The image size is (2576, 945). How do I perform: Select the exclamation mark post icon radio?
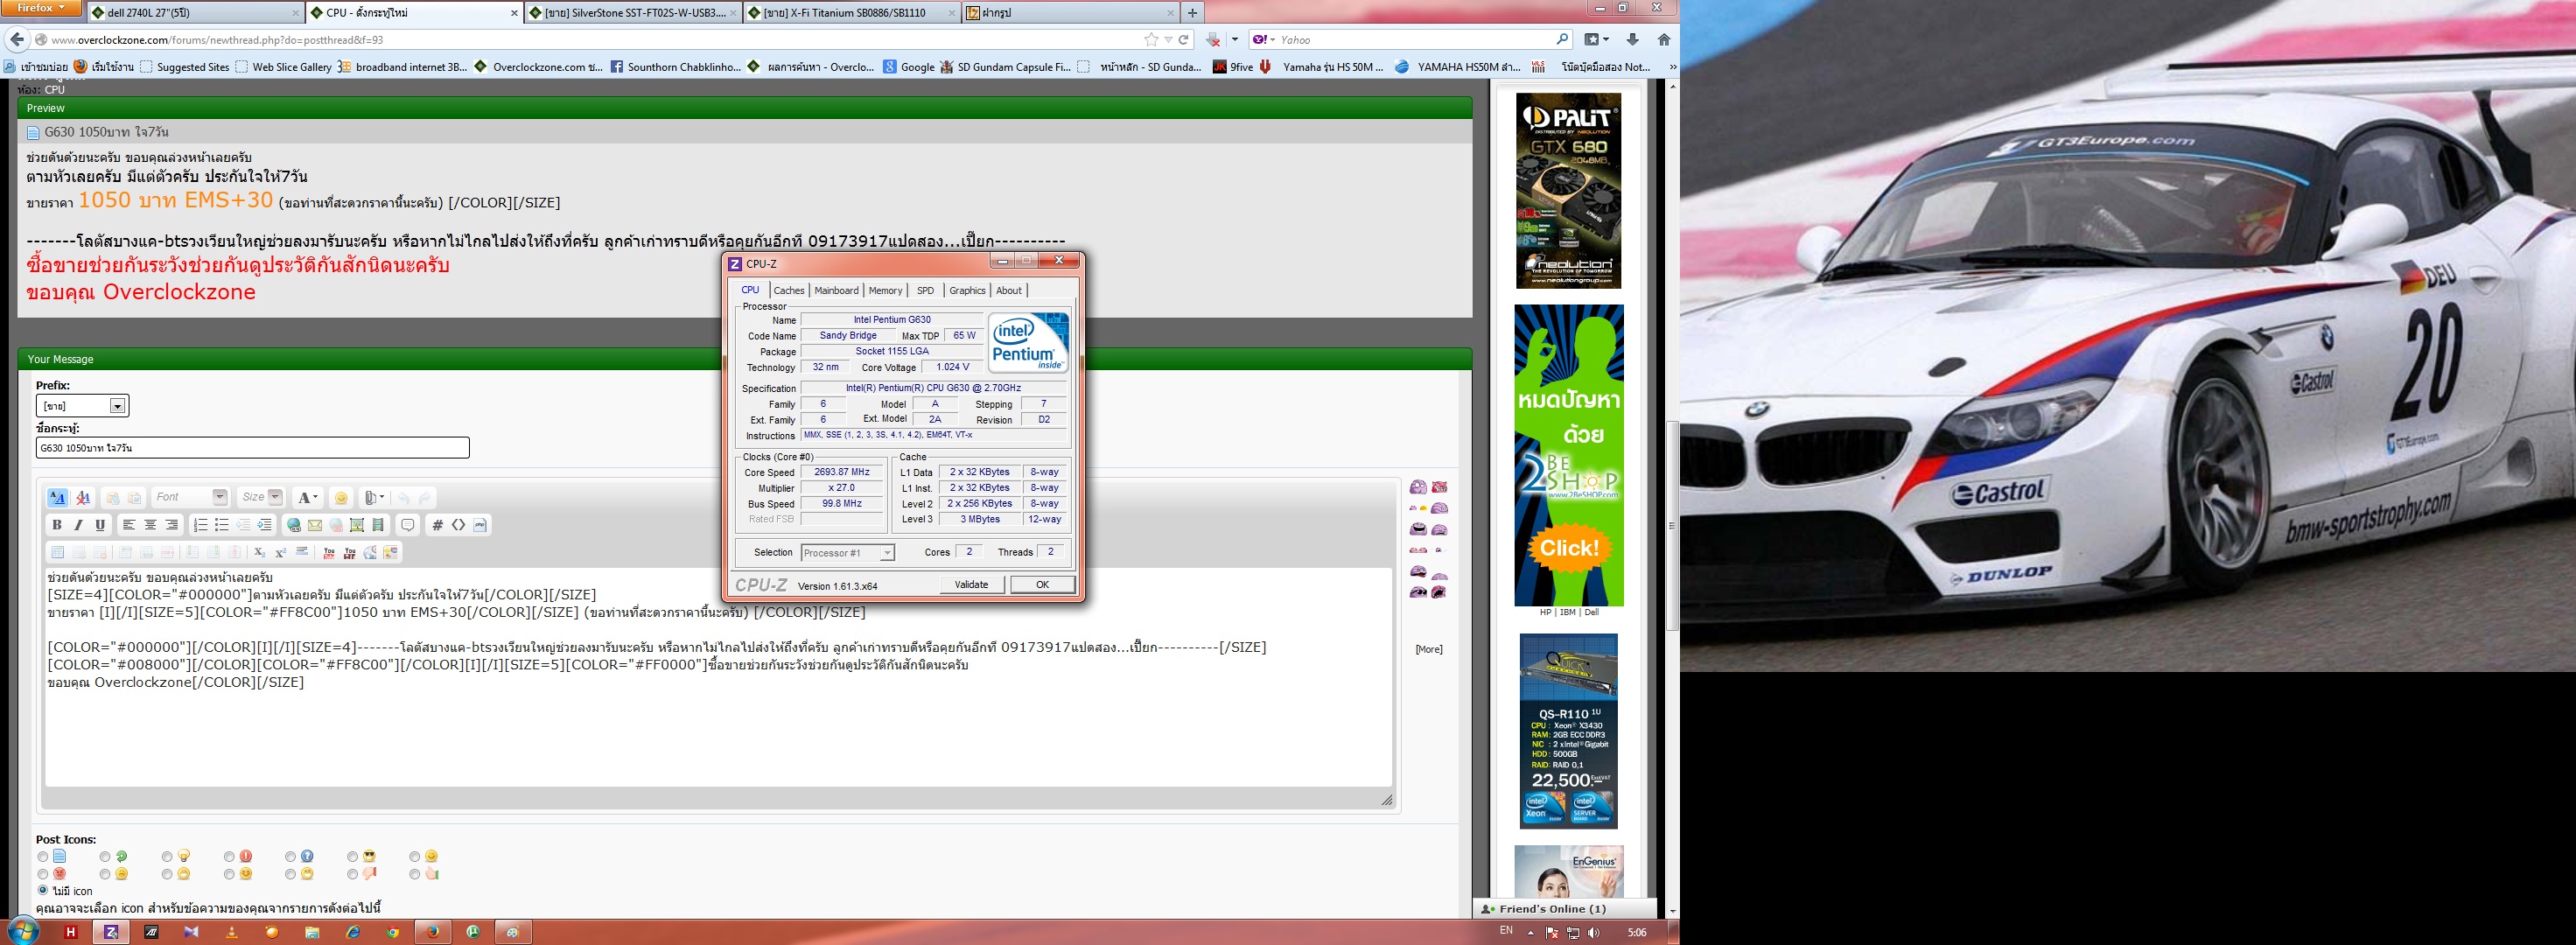(x=229, y=857)
